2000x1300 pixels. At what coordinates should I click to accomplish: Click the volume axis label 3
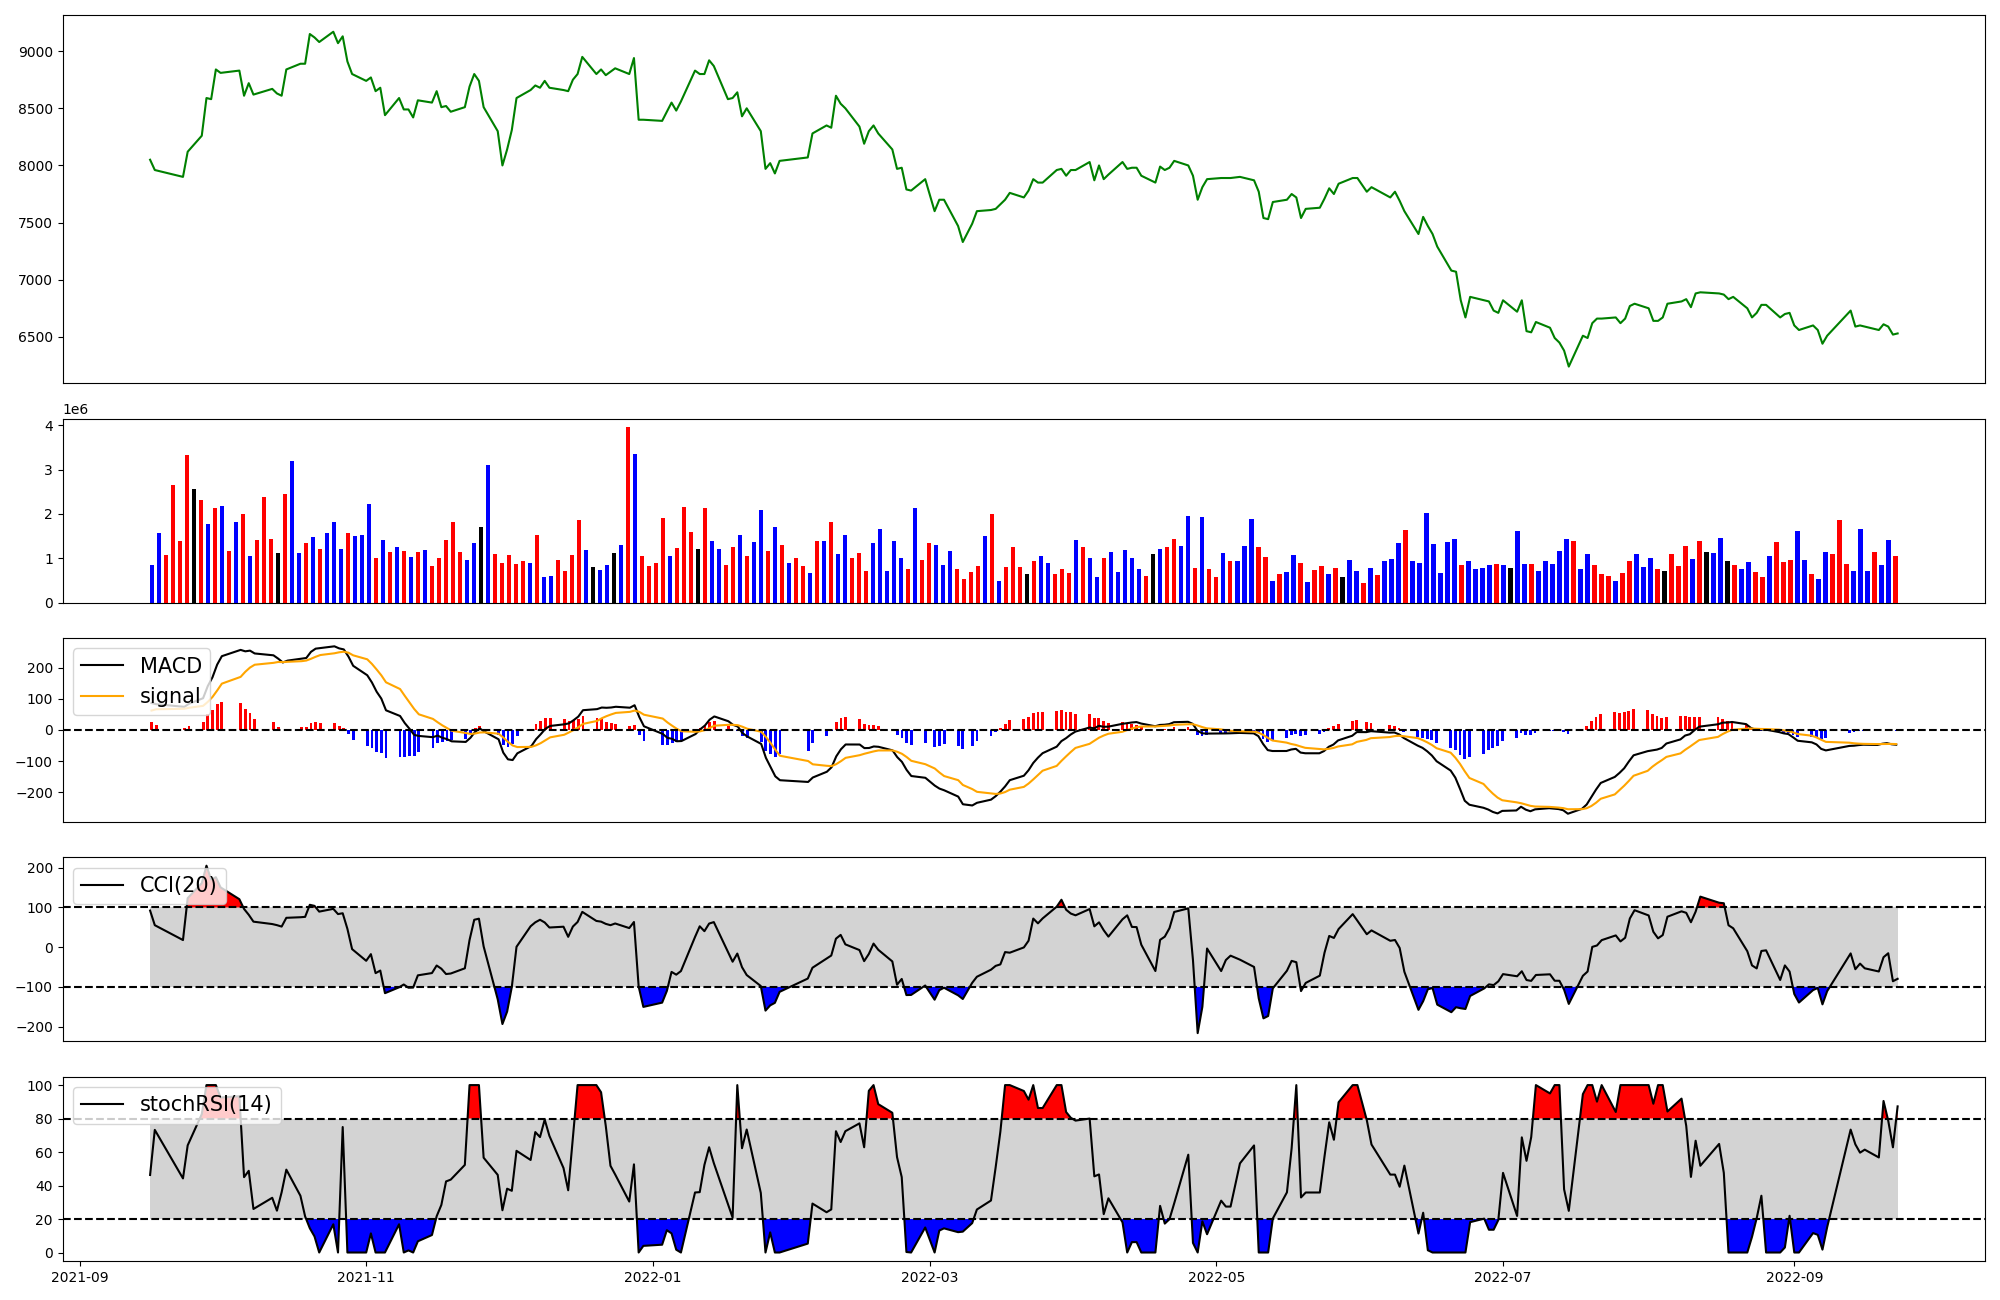(49, 470)
